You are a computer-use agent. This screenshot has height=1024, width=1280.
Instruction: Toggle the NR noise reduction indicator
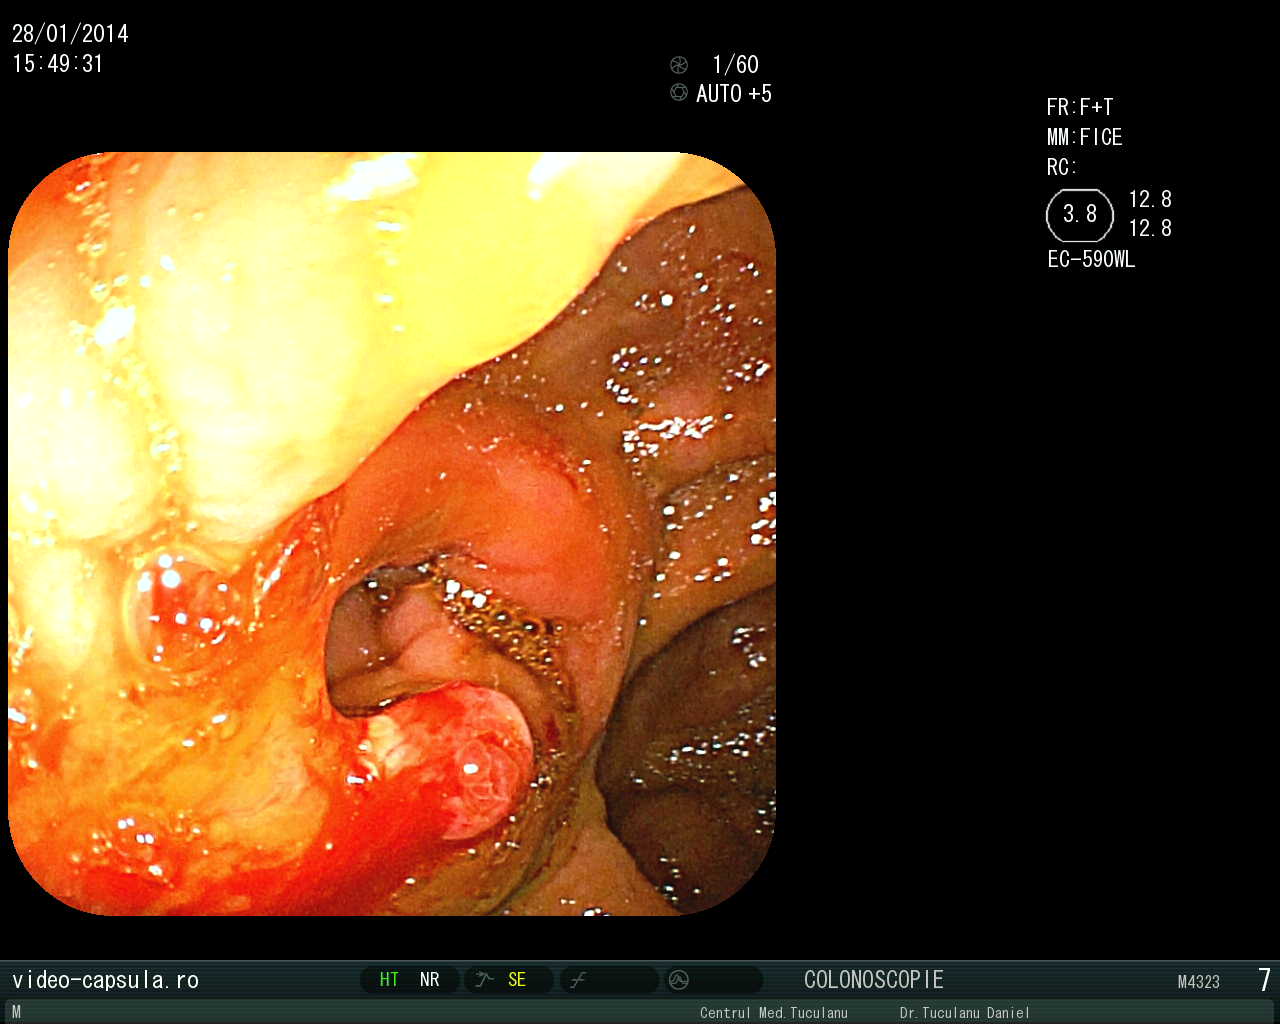[x=430, y=980]
